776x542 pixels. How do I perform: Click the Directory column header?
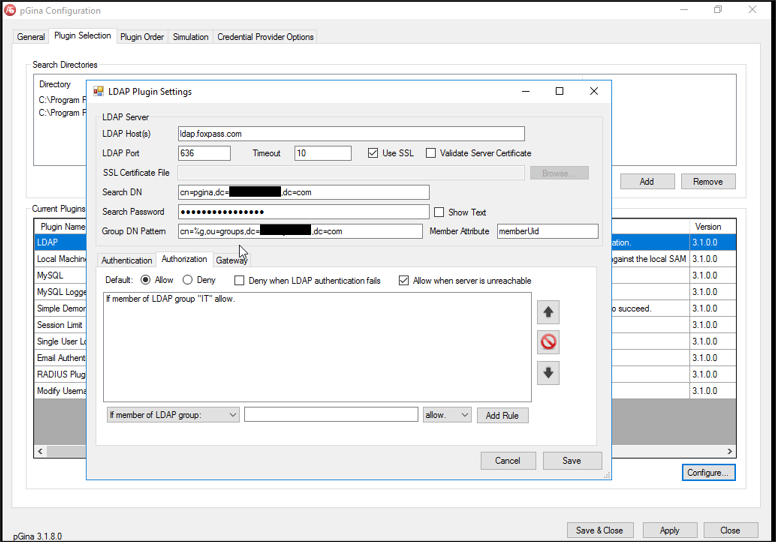click(x=55, y=84)
